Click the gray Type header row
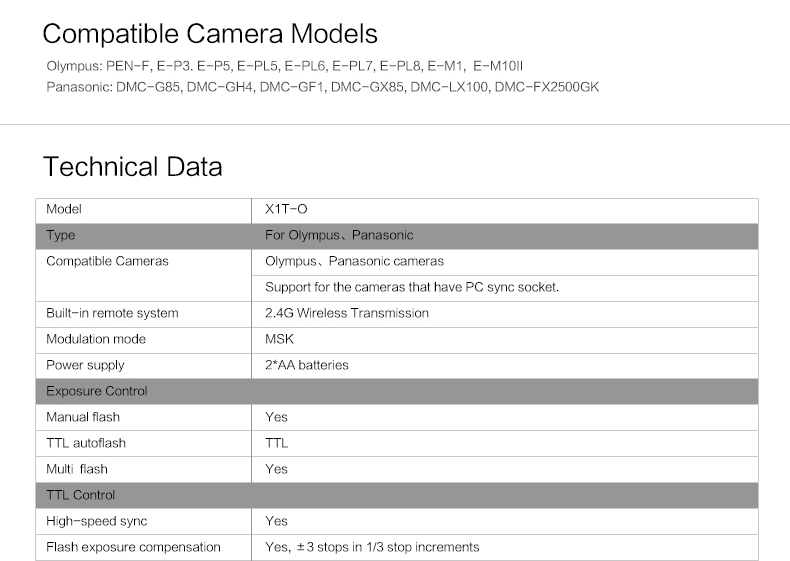 point(396,236)
